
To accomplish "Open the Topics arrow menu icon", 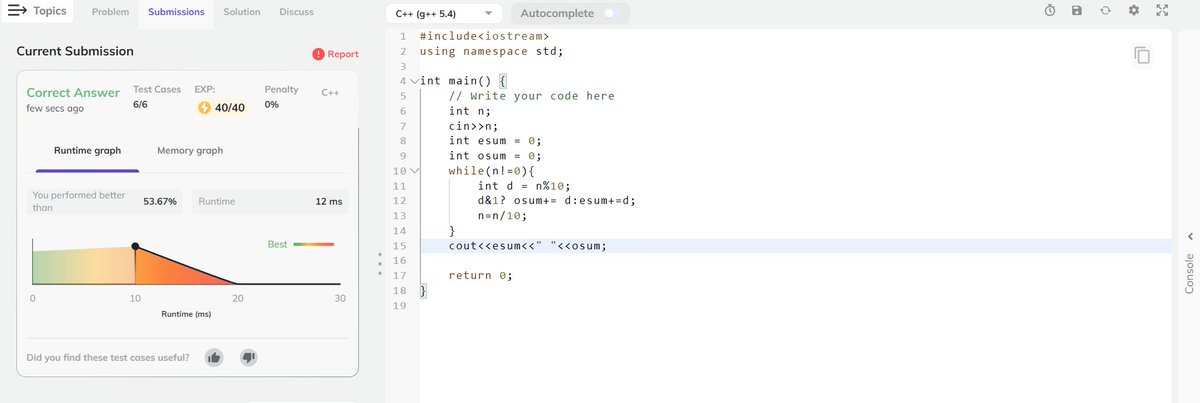I will click(16, 12).
